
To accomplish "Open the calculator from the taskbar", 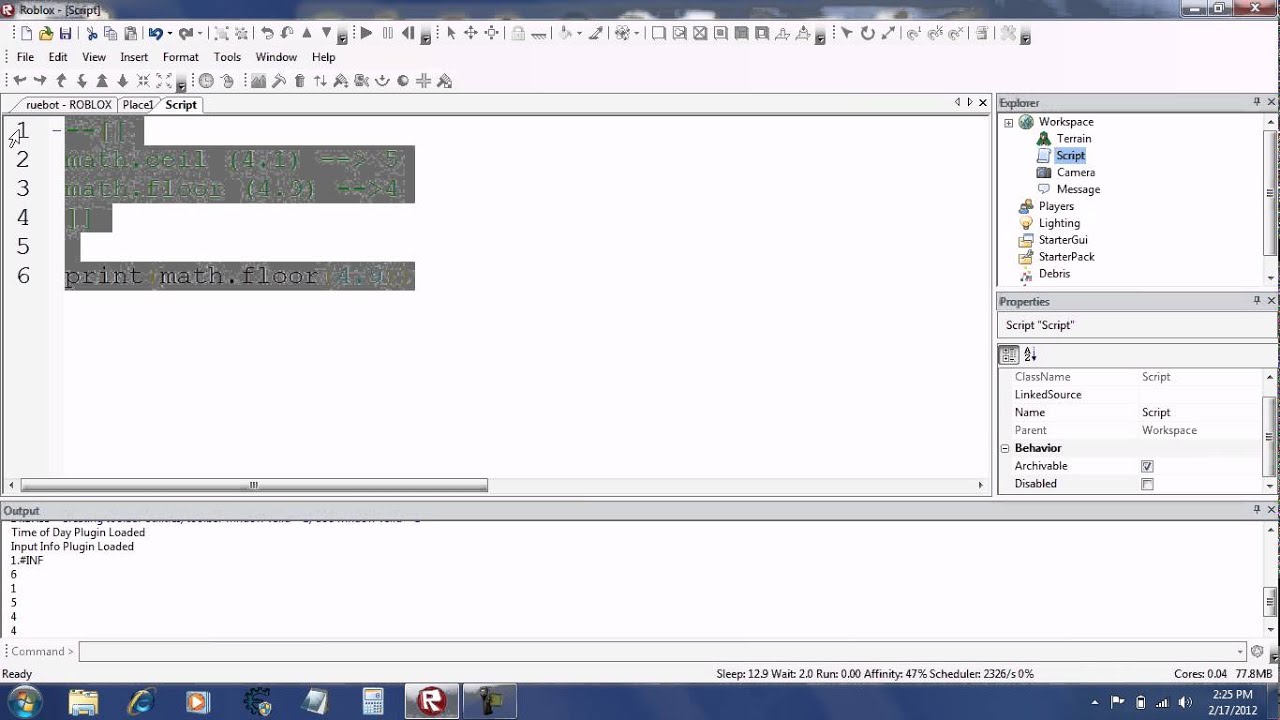I will point(373,702).
